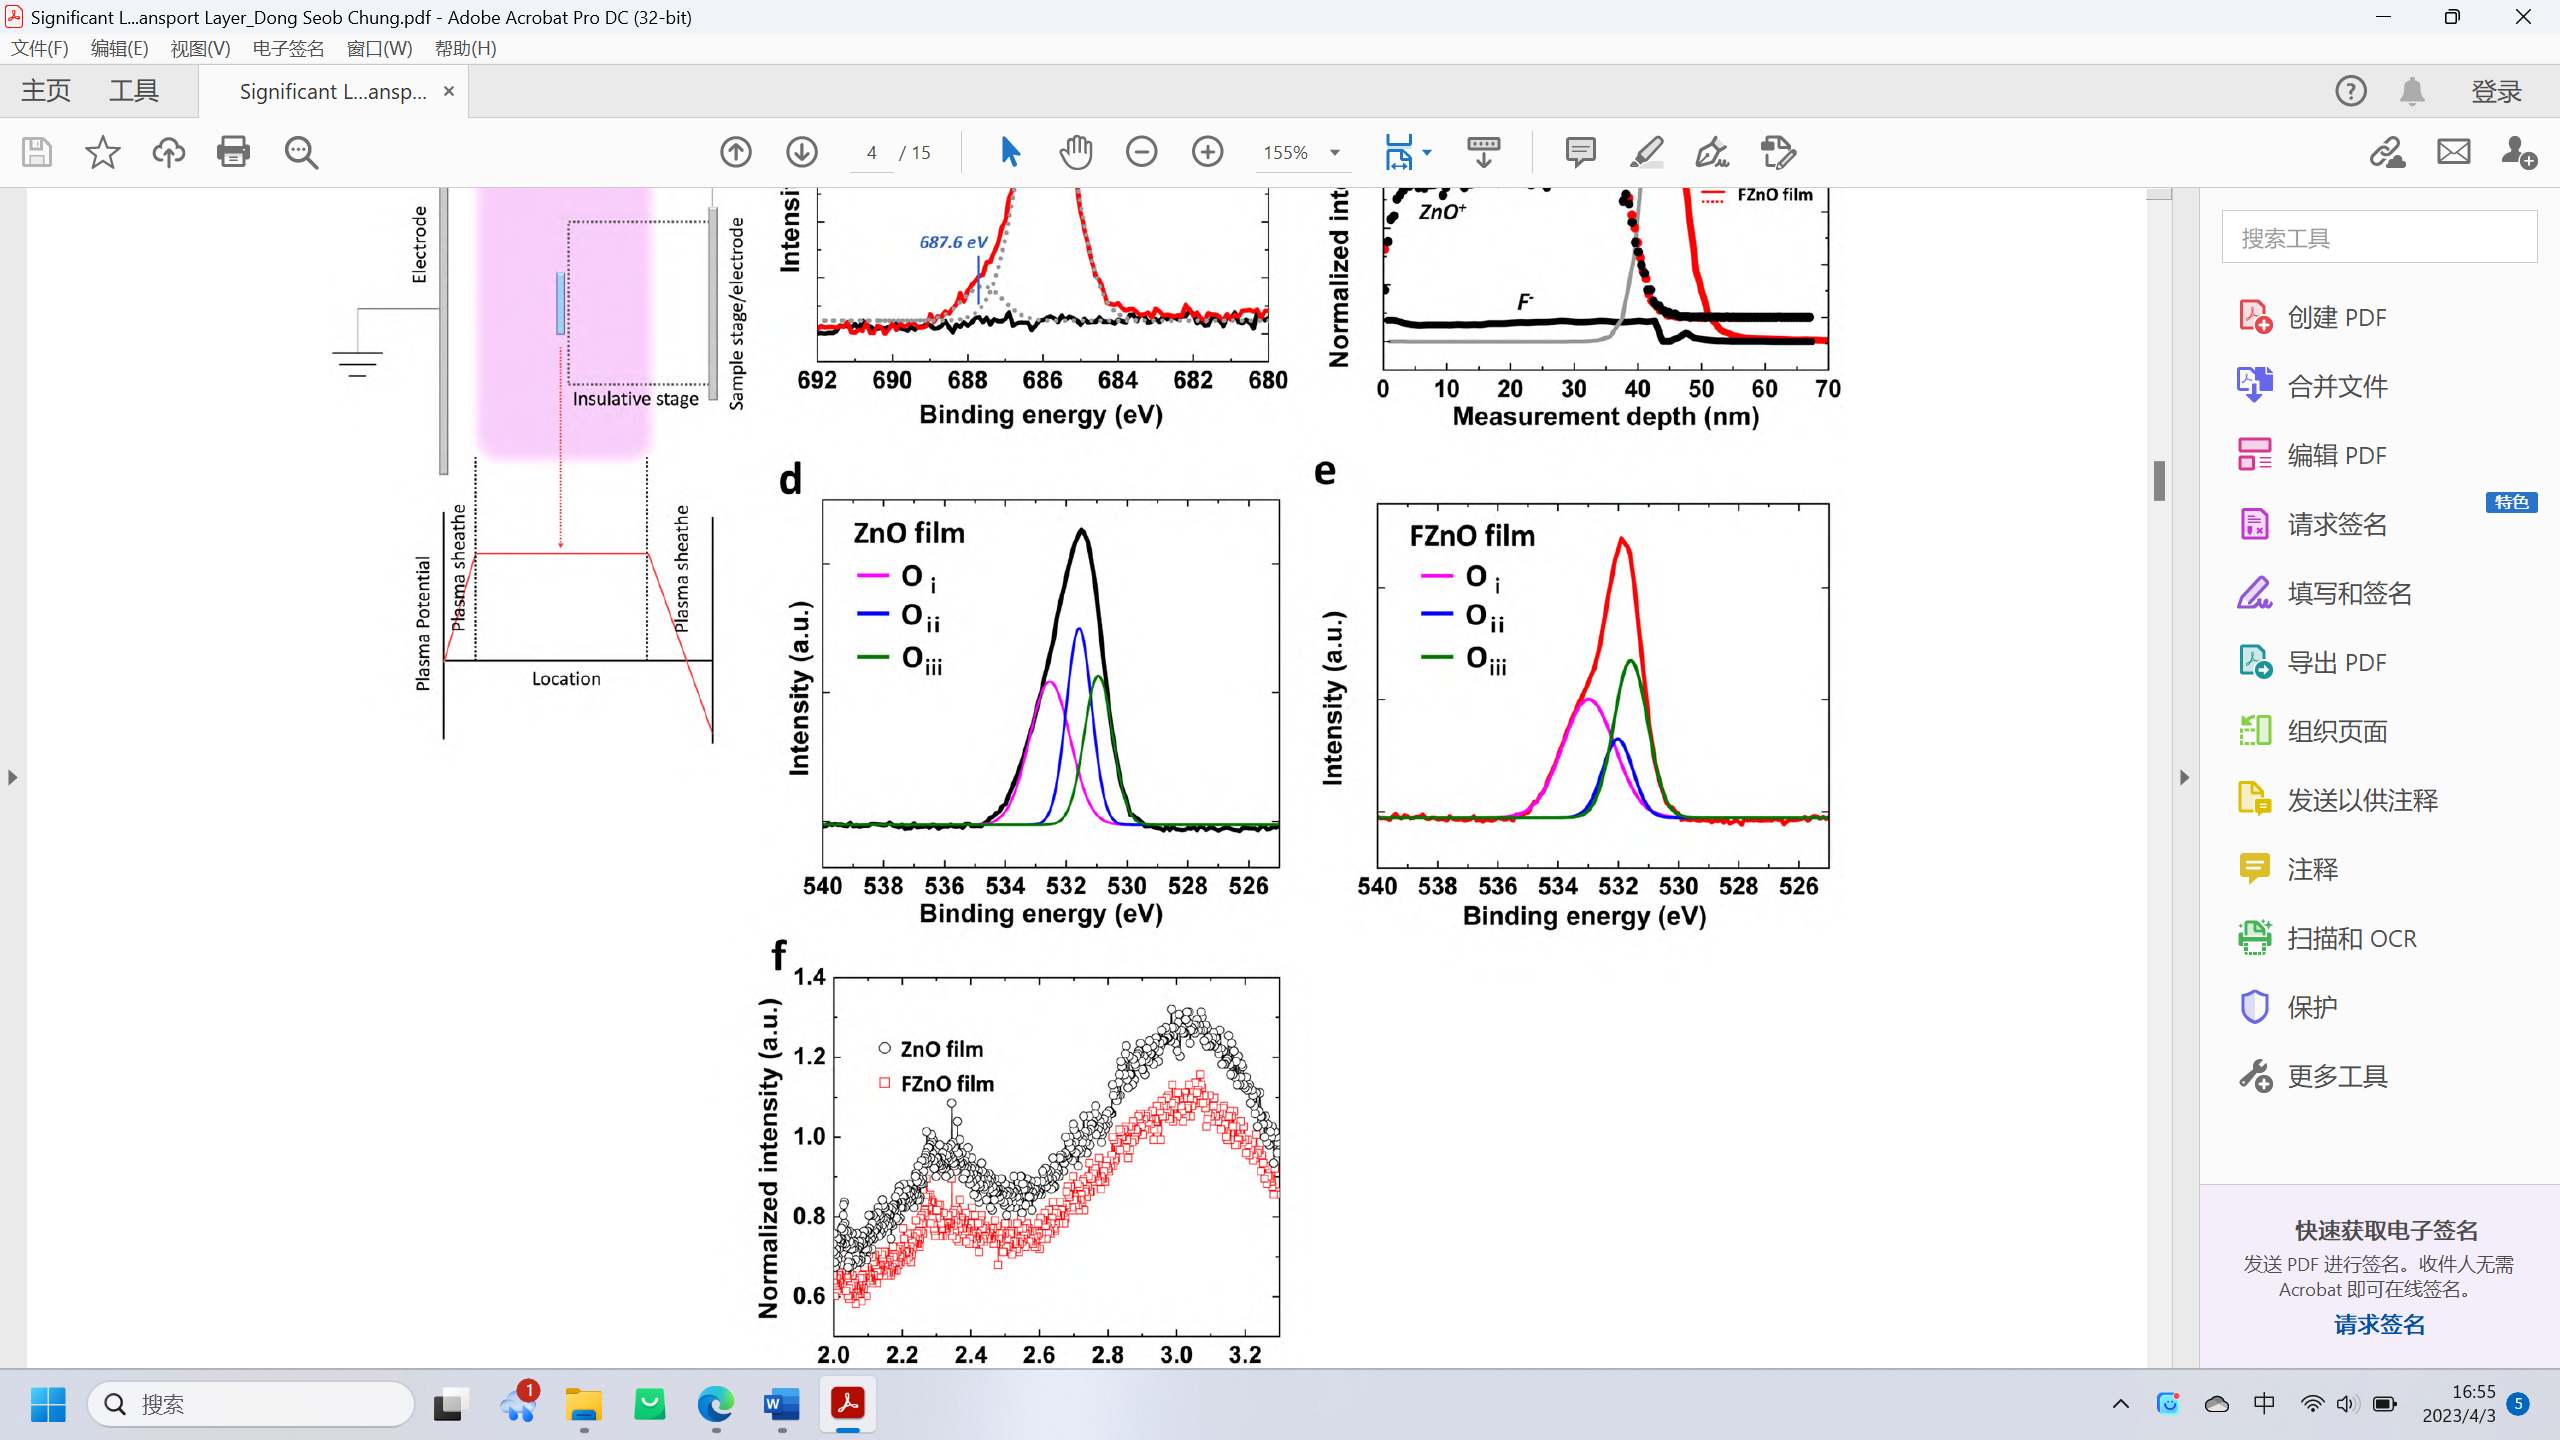
Task: Add a sticky note comment
Action: point(1580,152)
